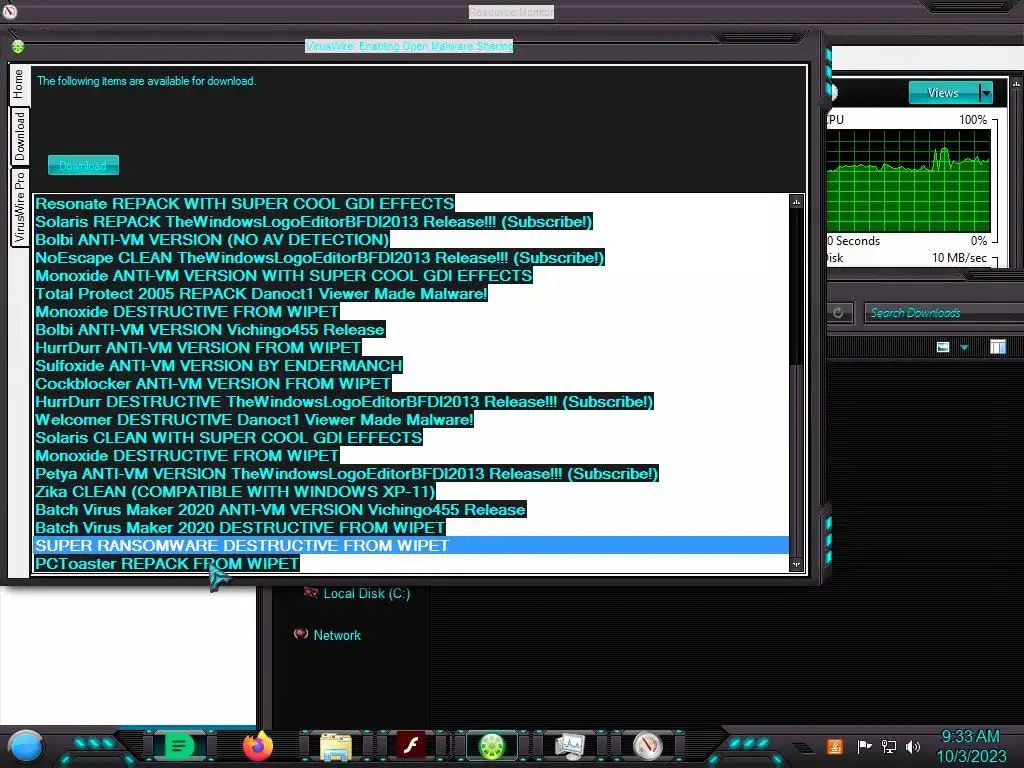Open the network tray icon
Screen dimensions: 1024x768
[889, 746]
